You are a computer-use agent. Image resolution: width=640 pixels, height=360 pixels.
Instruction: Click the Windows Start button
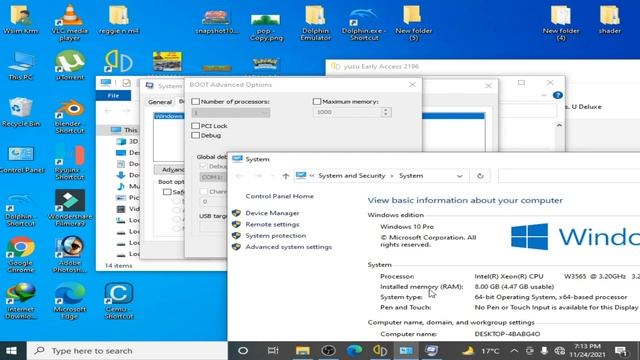pyautogui.click(x=11, y=351)
